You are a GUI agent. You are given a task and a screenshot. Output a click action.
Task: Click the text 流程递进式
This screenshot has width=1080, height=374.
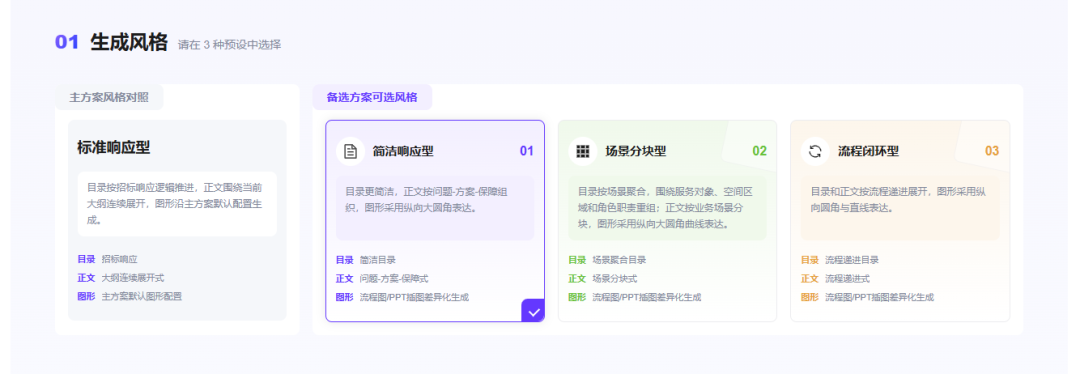(x=847, y=278)
